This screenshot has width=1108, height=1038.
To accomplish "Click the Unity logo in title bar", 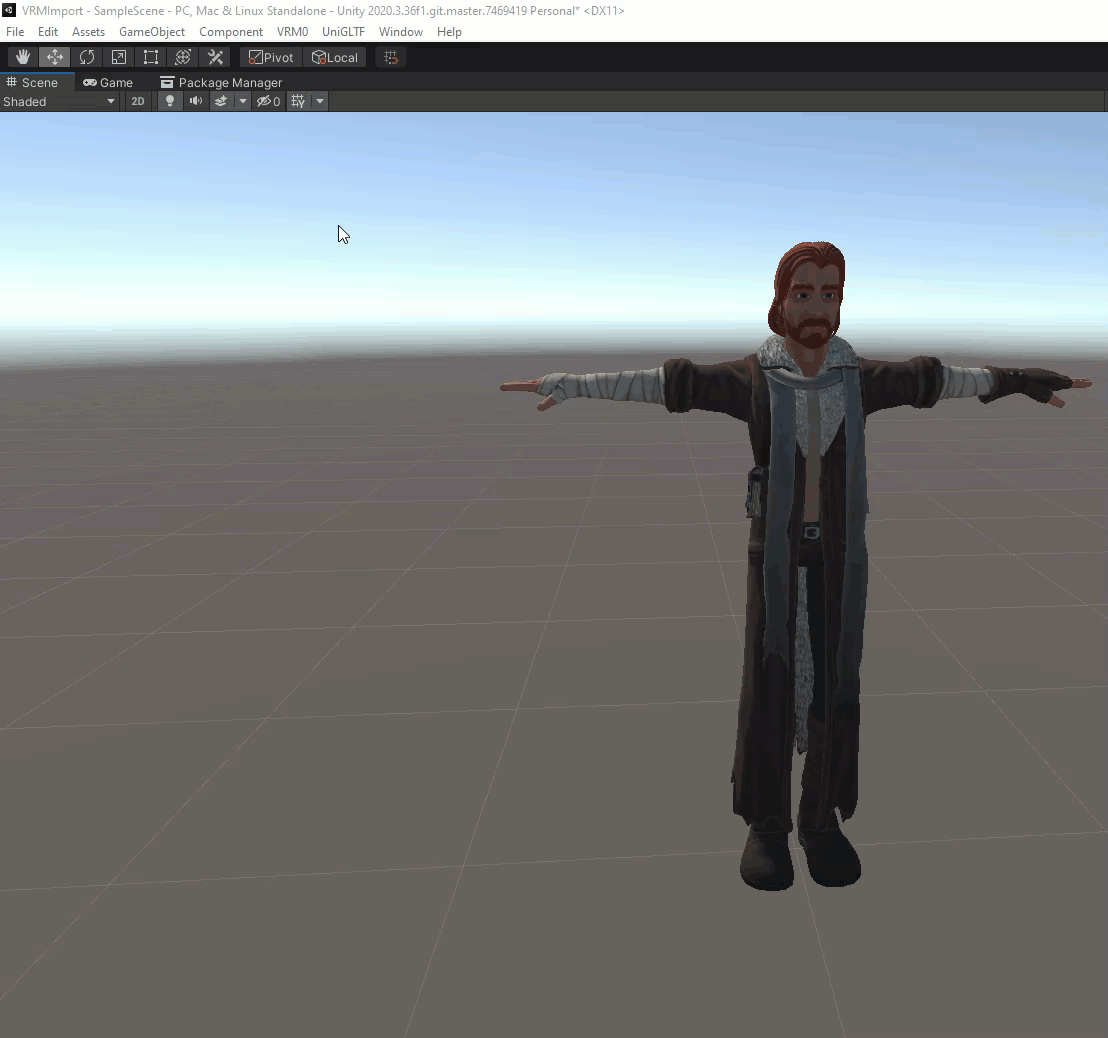I will tap(9, 10).
